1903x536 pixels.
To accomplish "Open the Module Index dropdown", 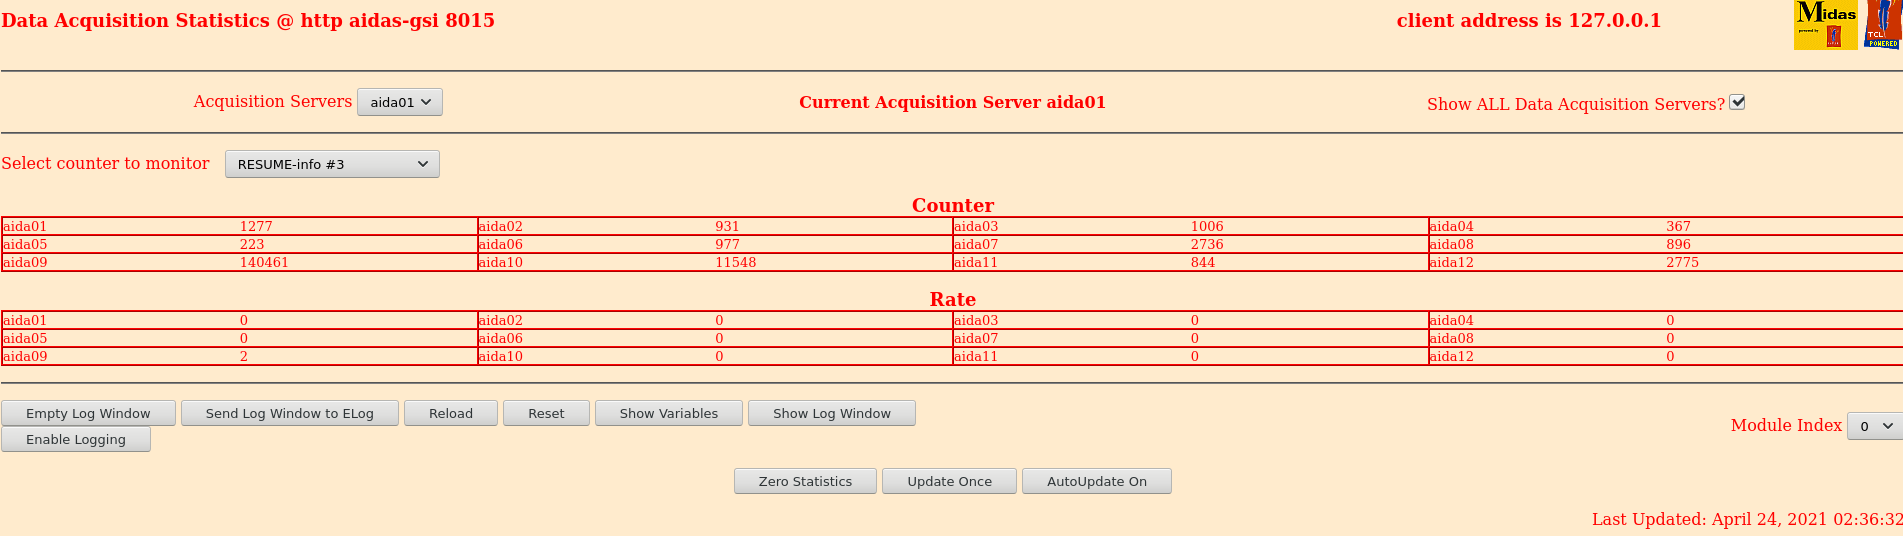I will click(x=1874, y=426).
